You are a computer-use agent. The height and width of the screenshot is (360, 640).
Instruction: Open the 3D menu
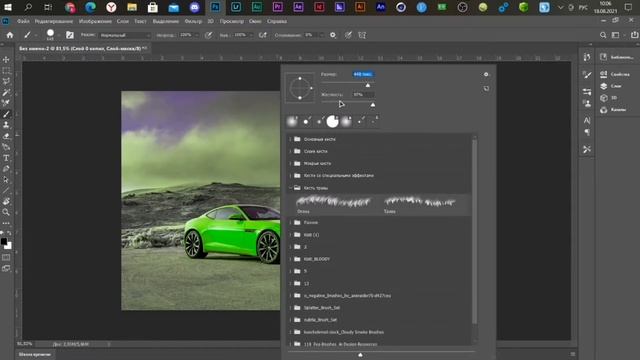[x=211, y=21]
